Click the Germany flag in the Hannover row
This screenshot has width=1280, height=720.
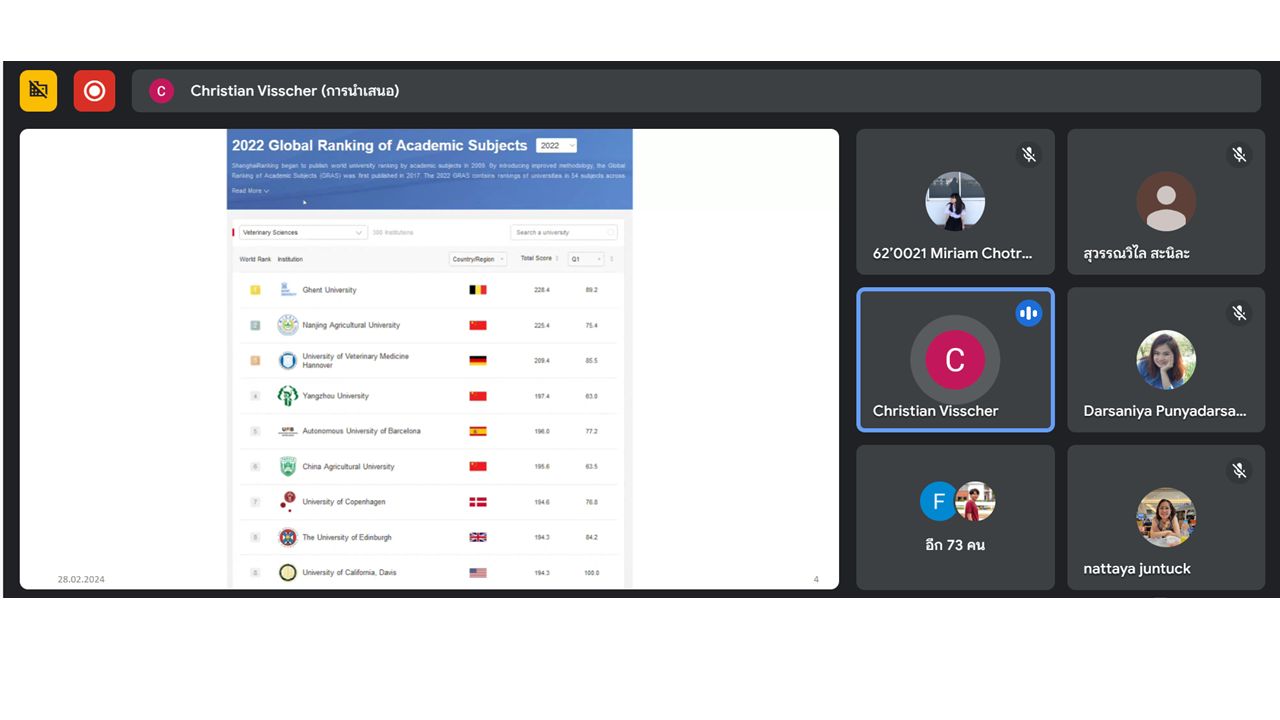[x=478, y=360]
